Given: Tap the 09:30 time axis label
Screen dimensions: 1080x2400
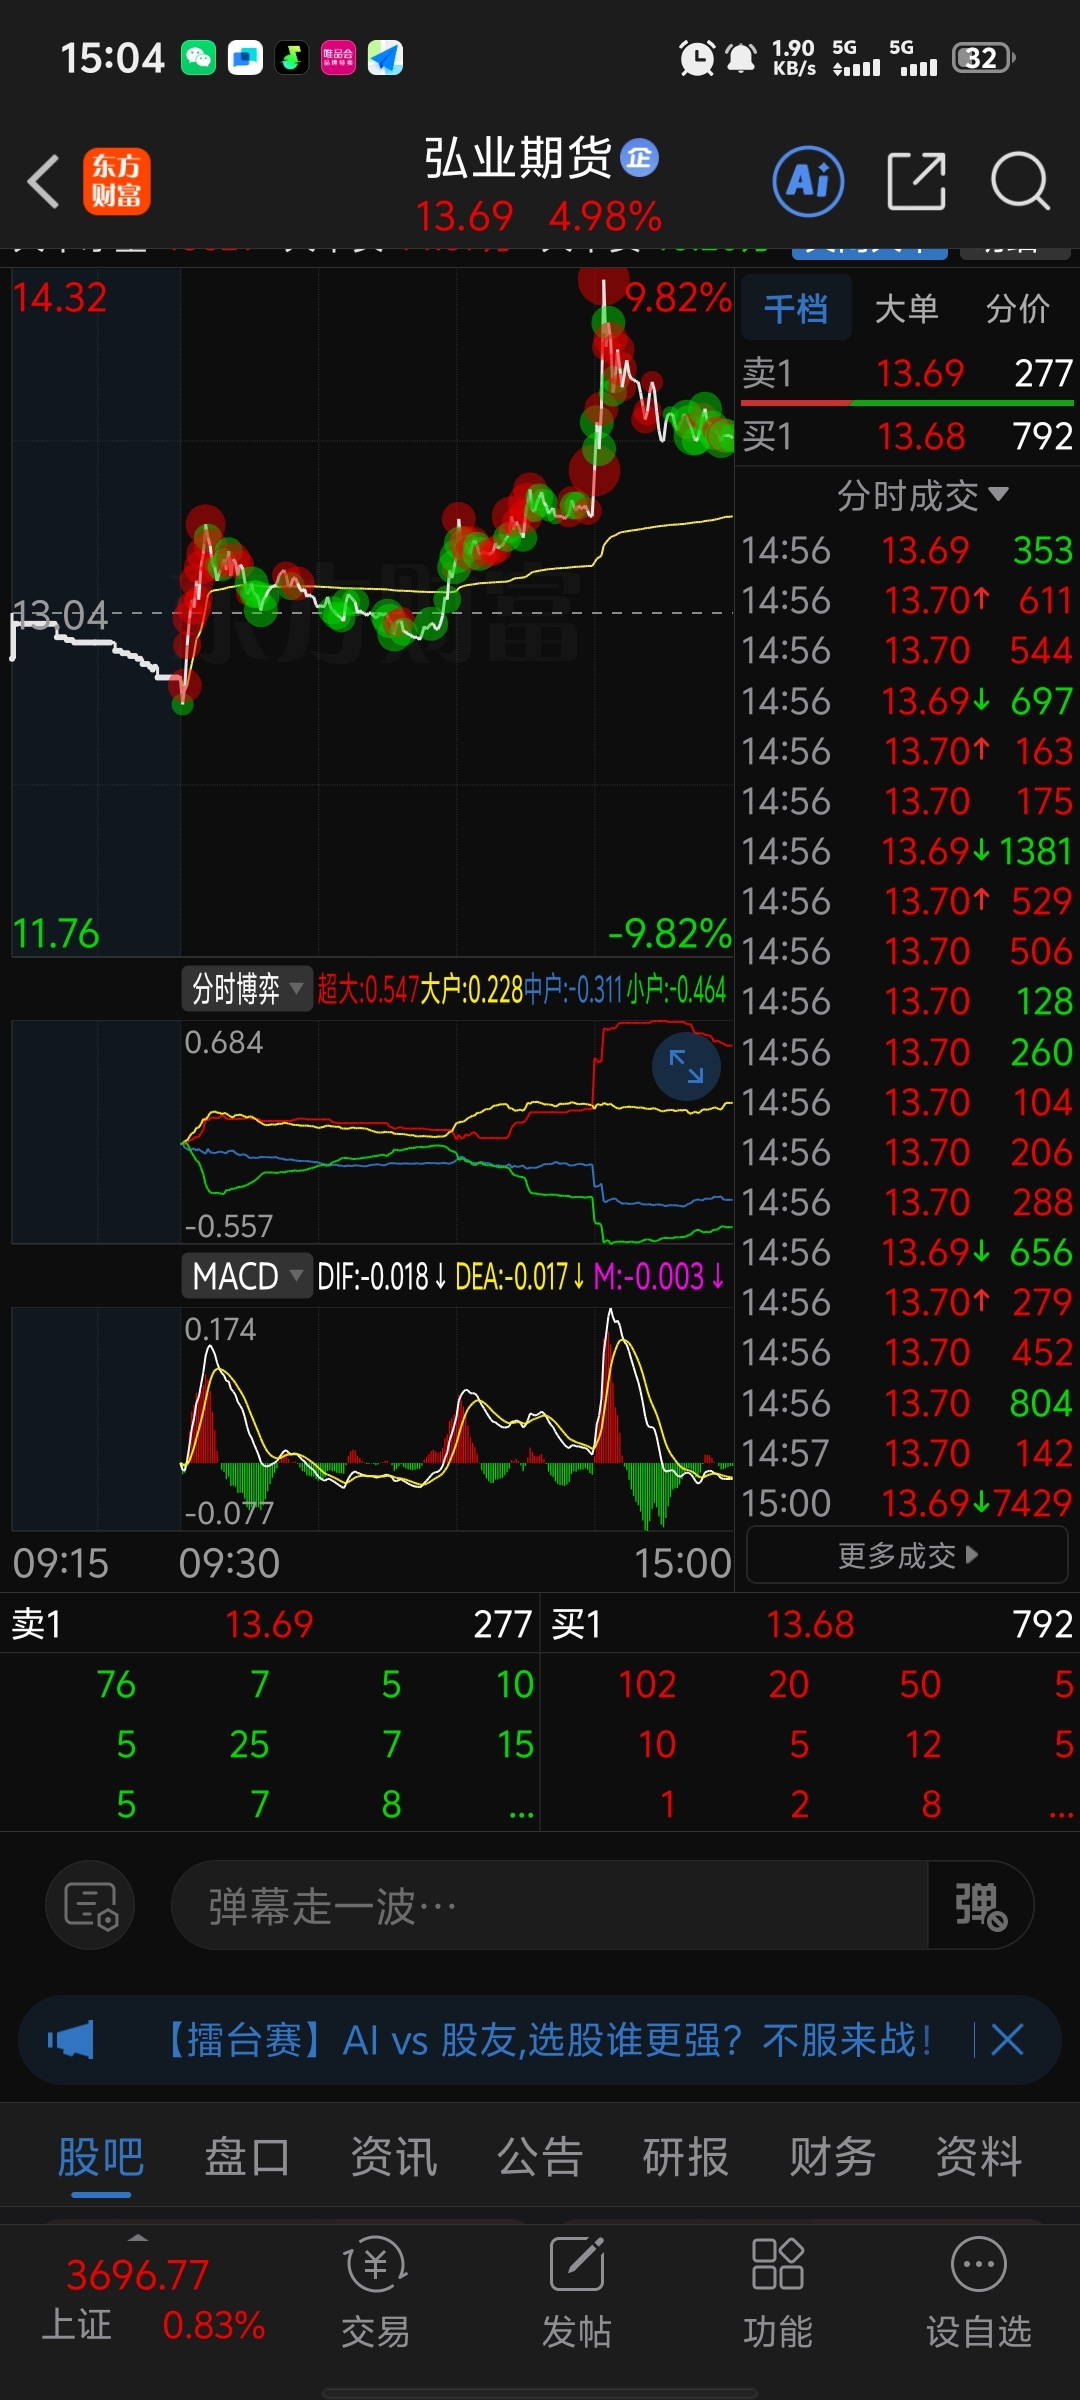Looking at the screenshot, I should click(229, 1563).
